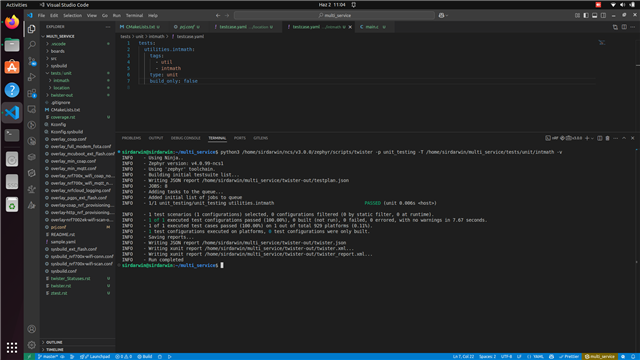Toggle Panel visibility in title bar
Viewport: 640px width, 360px height.
pyautogui.click(x=594, y=16)
